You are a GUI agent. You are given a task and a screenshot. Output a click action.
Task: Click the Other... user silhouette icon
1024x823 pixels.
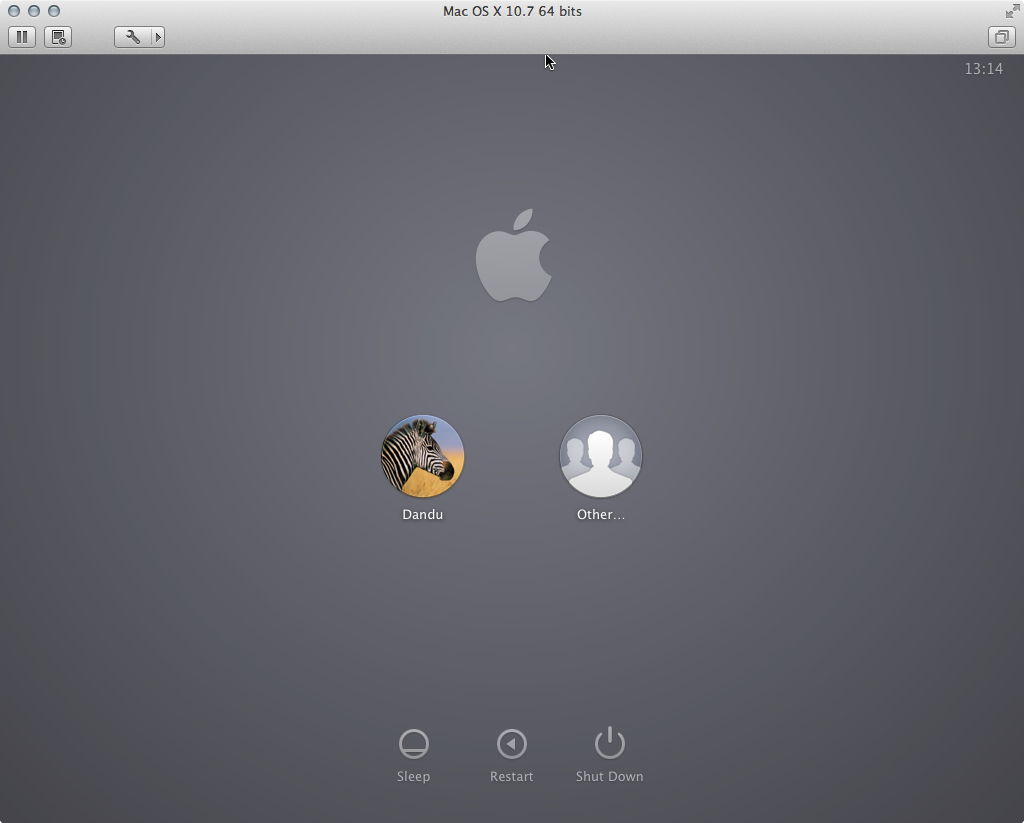(600, 456)
